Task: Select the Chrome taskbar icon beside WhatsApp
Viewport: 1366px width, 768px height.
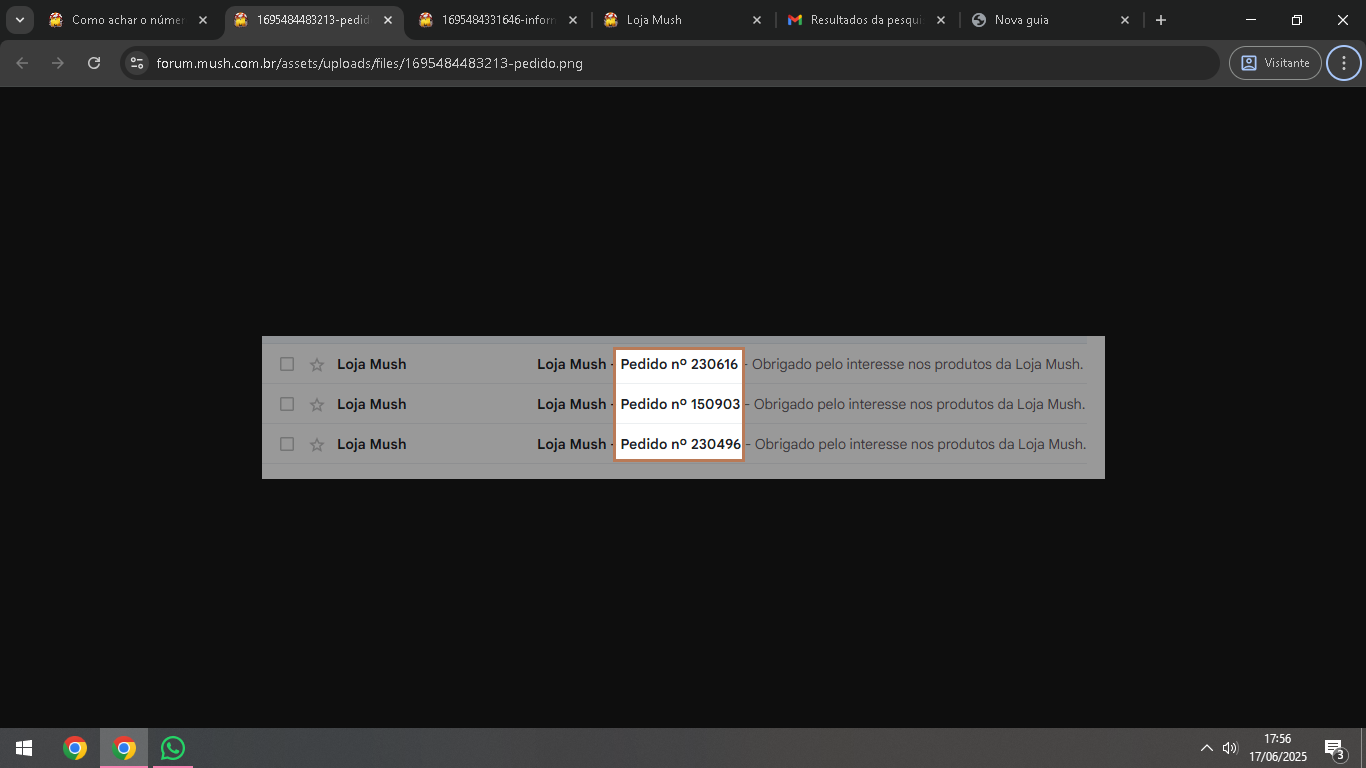Action: point(124,748)
